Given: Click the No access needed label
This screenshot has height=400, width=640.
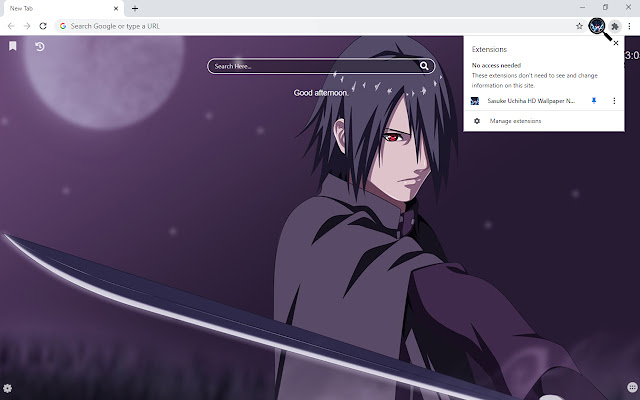Looking at the screenshot, I should pyautogui.click(x=496, y=65).
